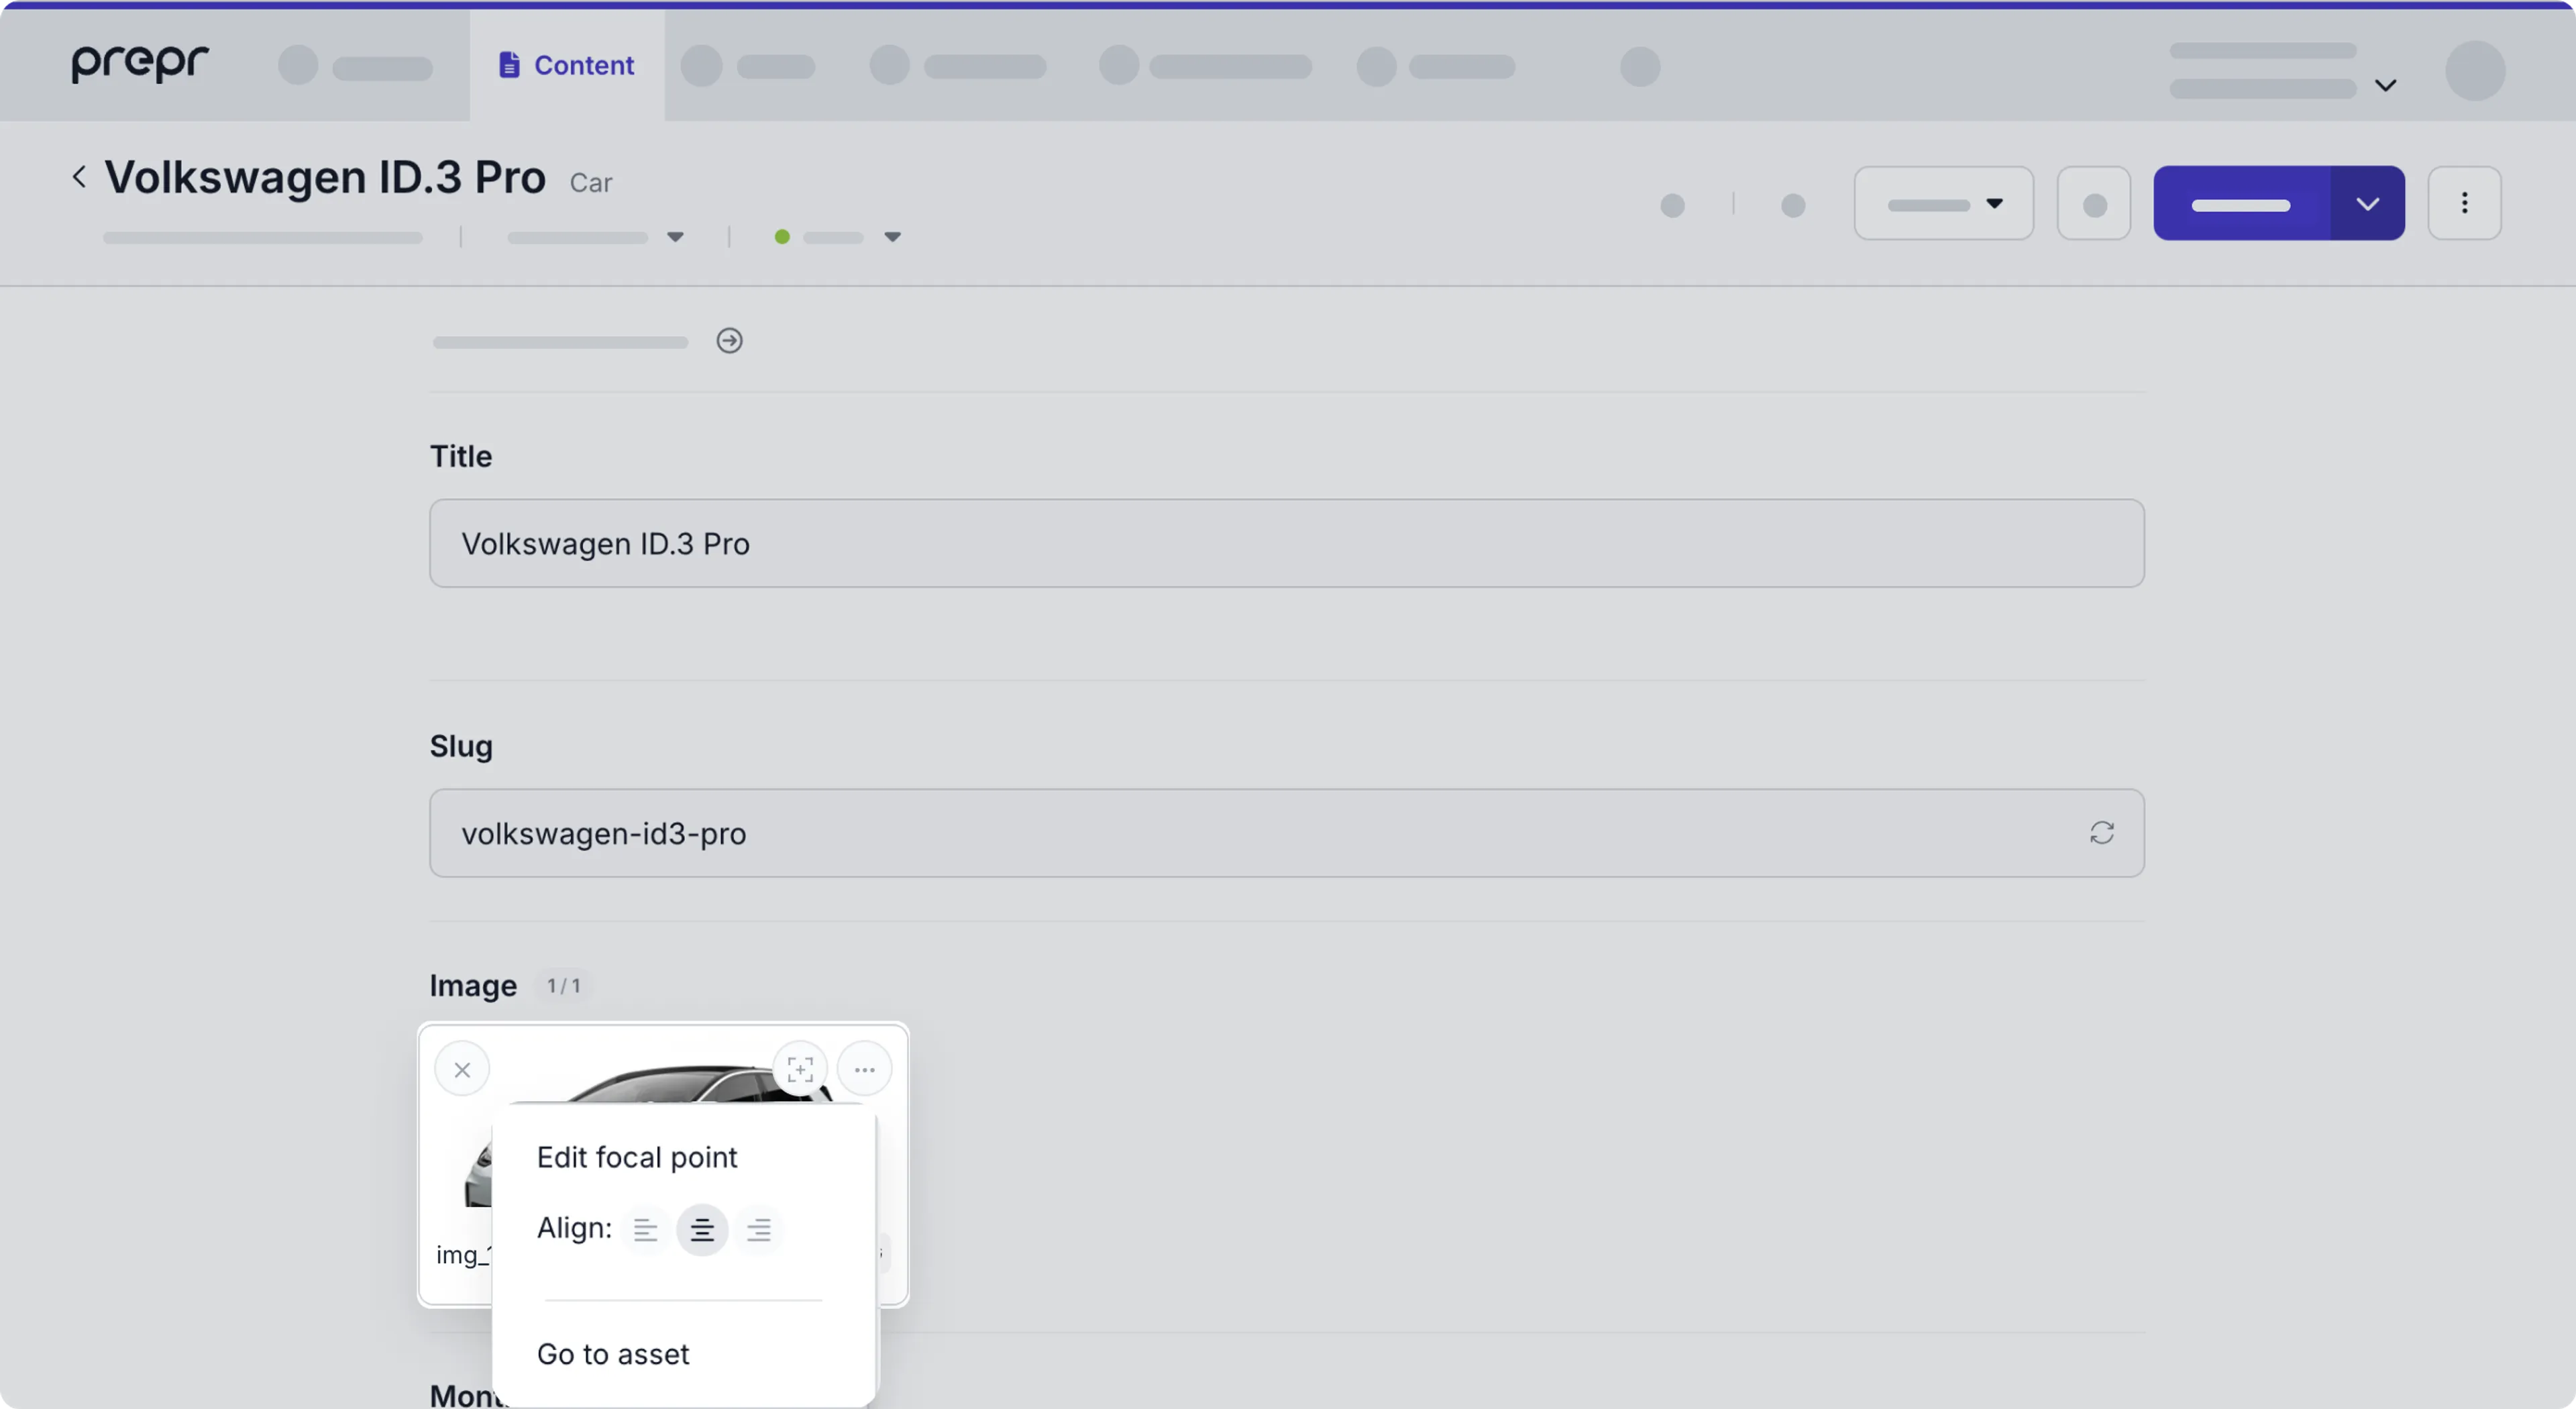Click the prepr logo

[138, 63]
